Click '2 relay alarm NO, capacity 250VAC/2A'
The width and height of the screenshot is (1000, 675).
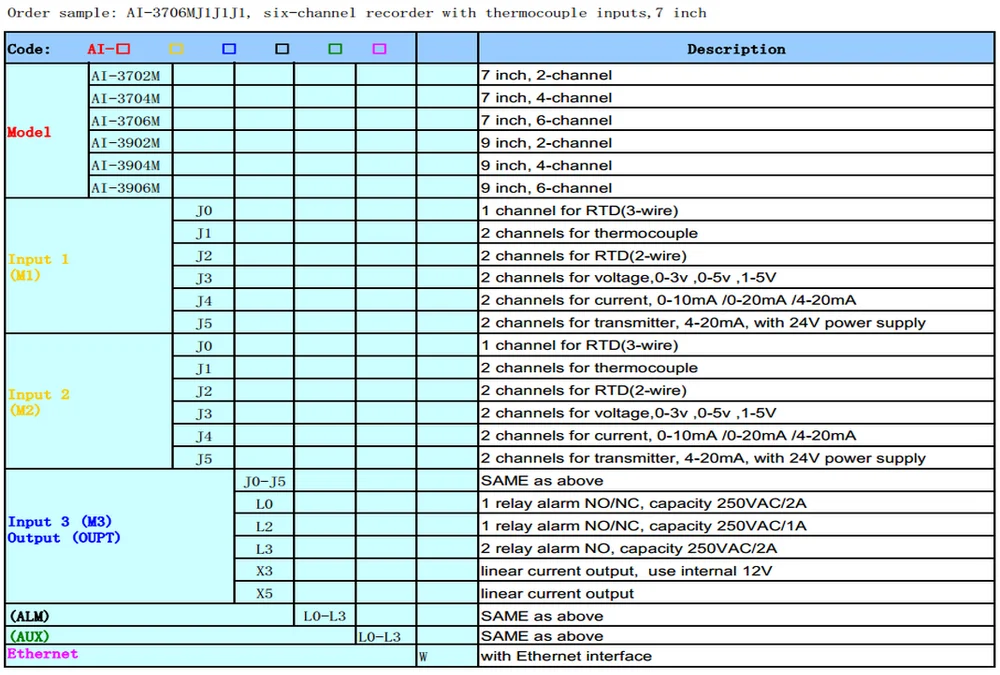pyautogui.click(x=629, y=549)
